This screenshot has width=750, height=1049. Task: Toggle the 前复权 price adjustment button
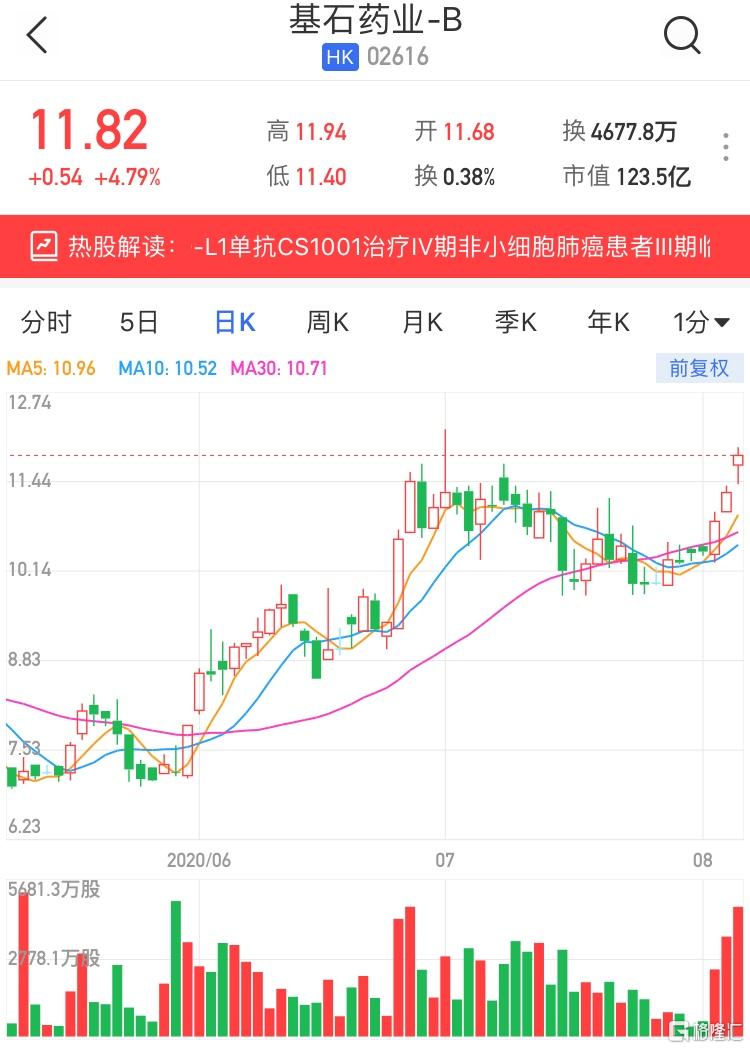tap(699, 368)
